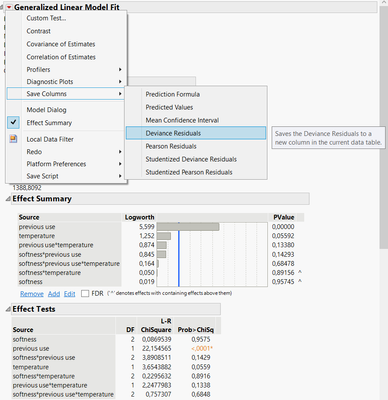
Task: Open the Model Dialog entry
Action: click(x=46, y=110)
